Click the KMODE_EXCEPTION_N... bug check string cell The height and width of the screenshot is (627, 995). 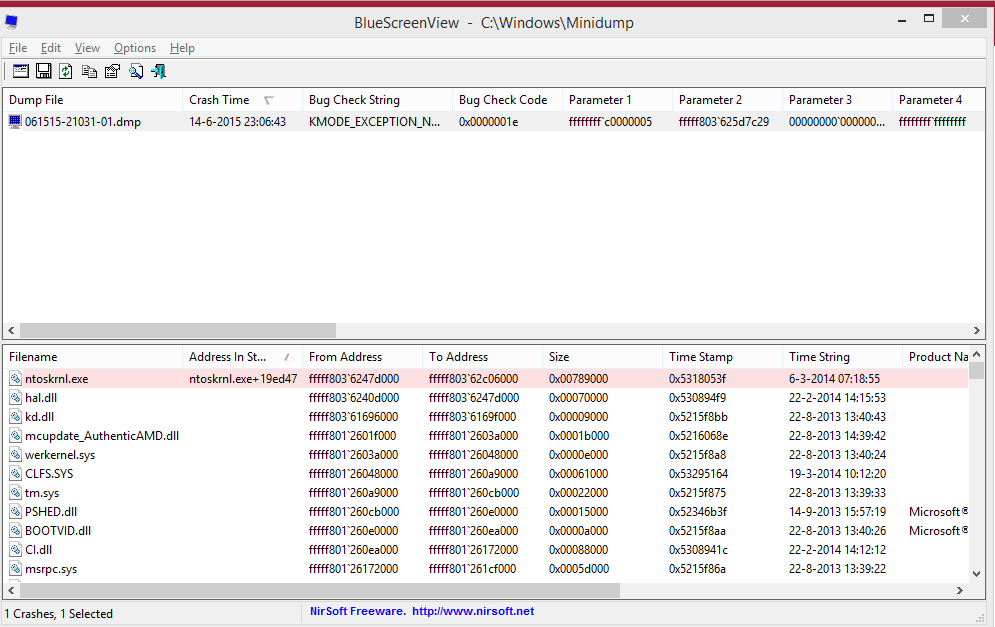click(374, 122)
